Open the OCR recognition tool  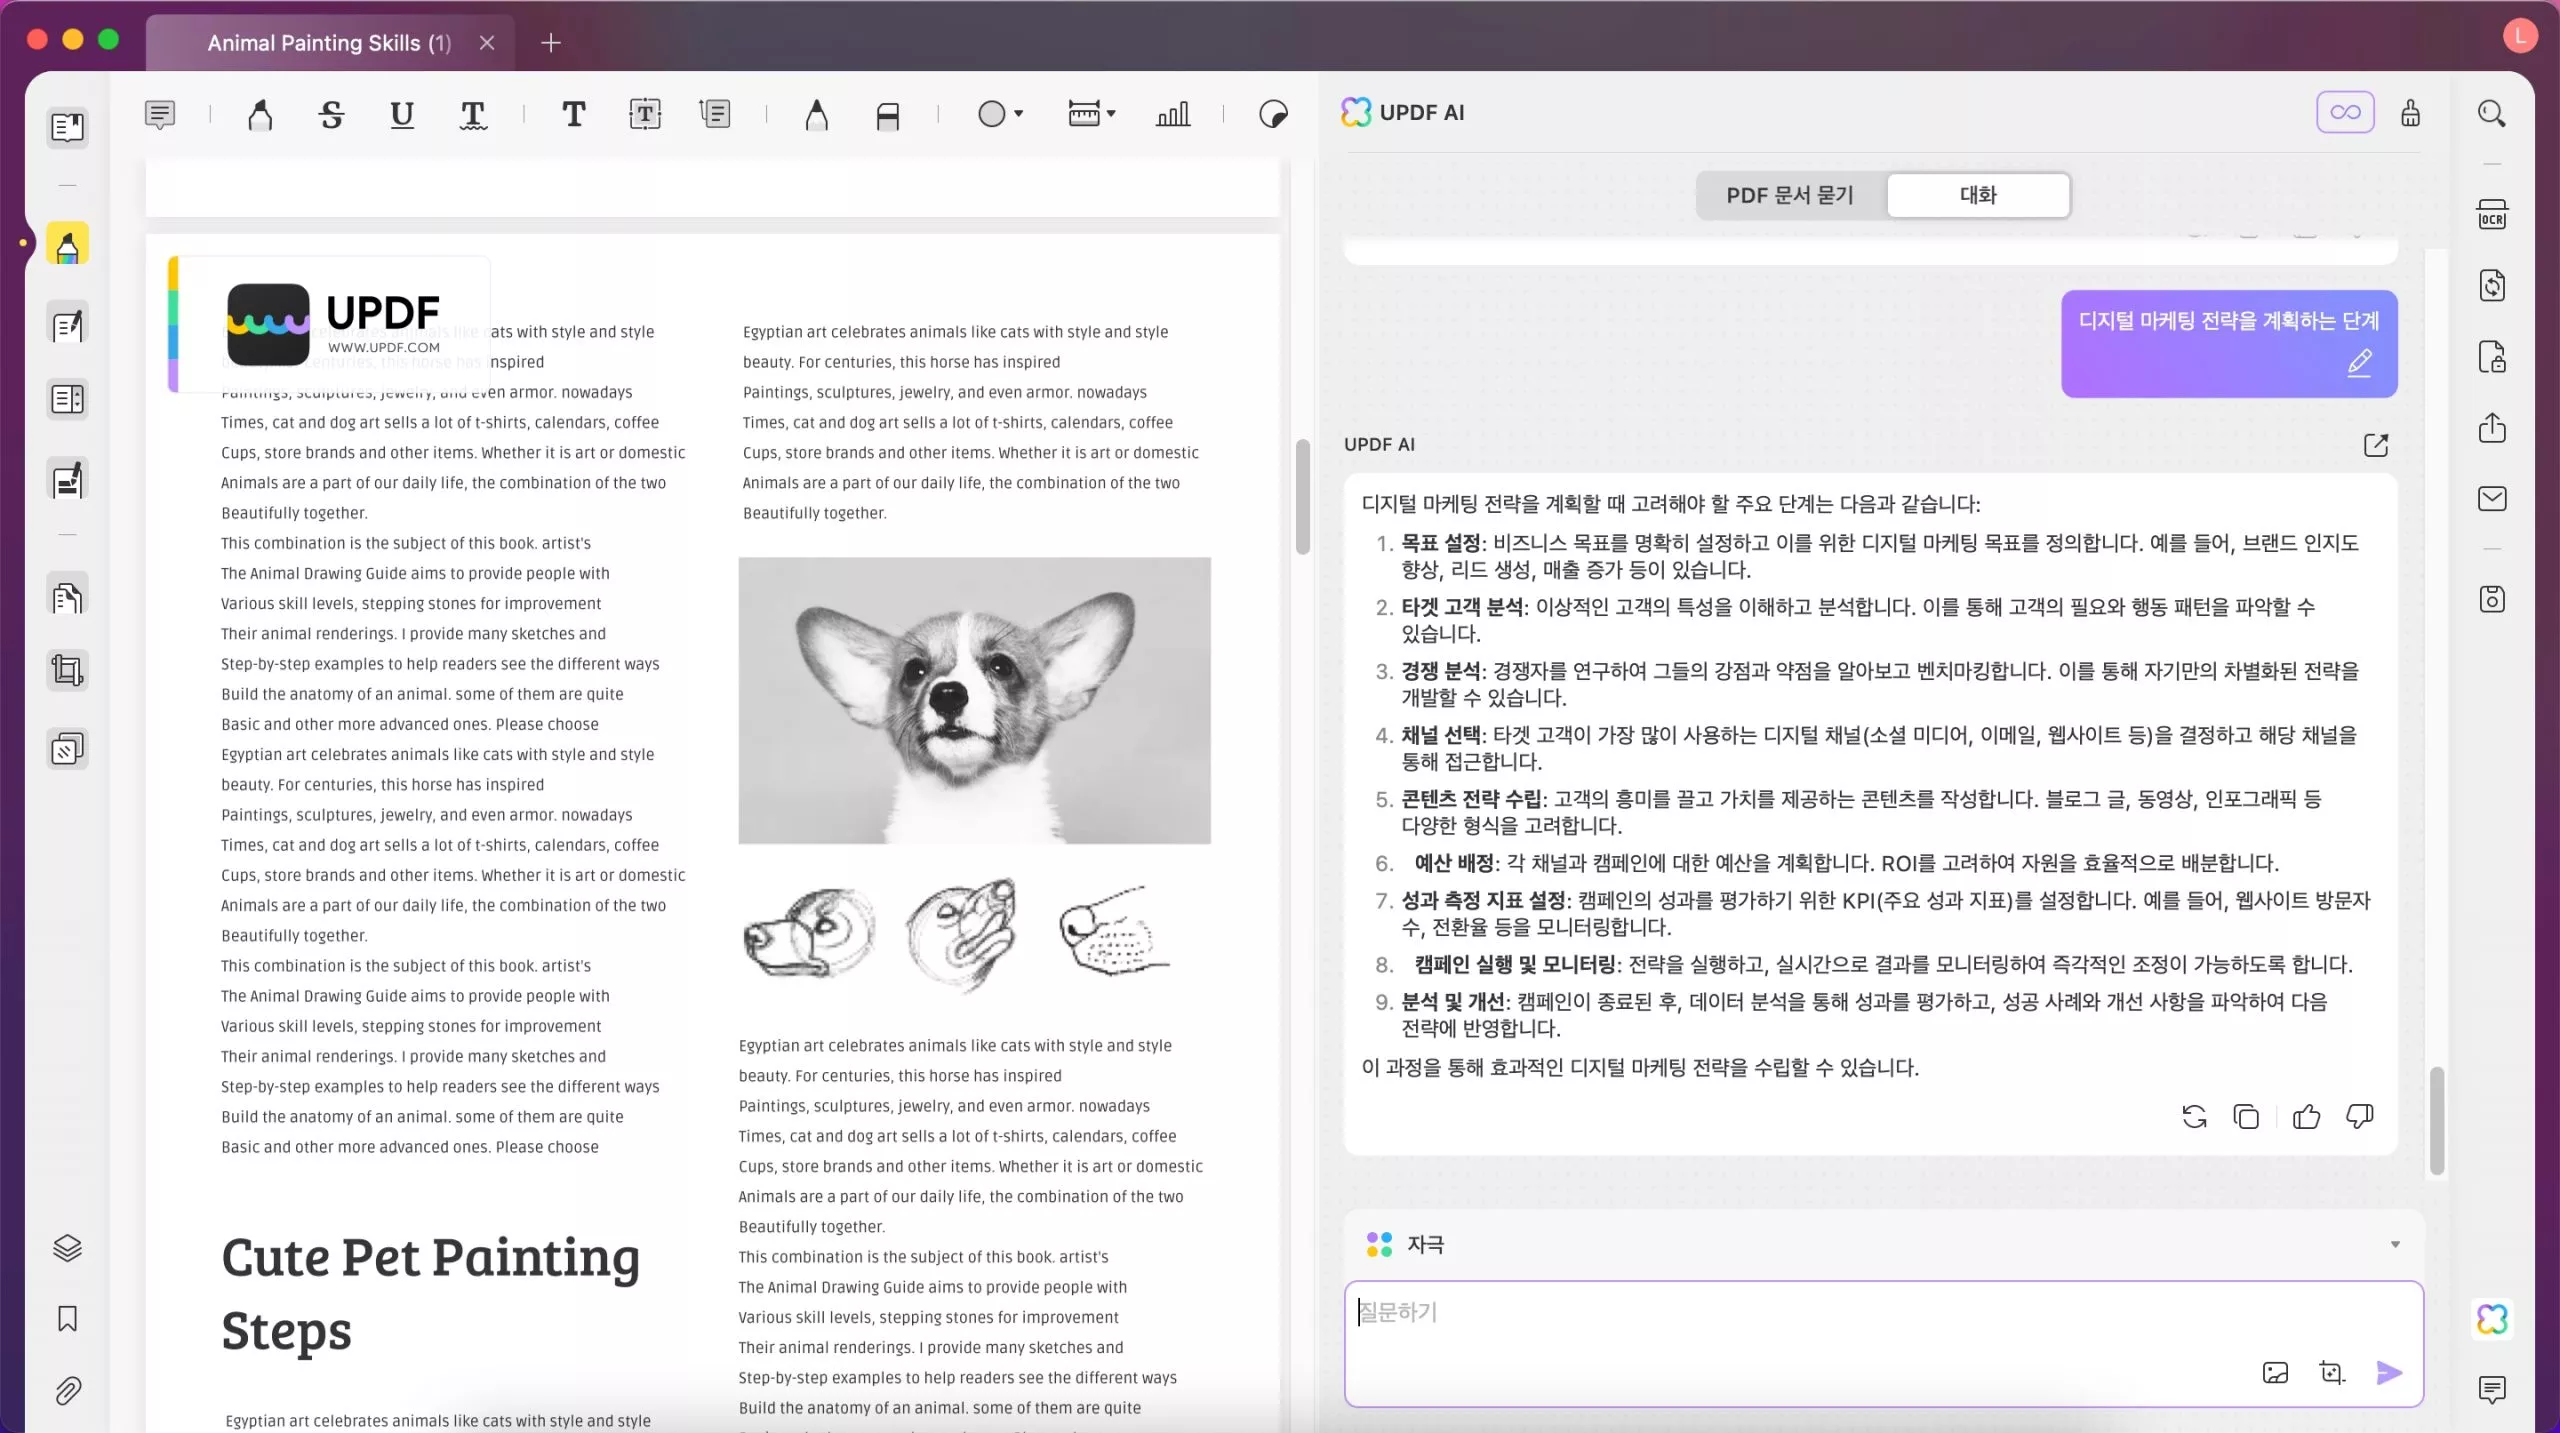click(x=2491, y=214)
